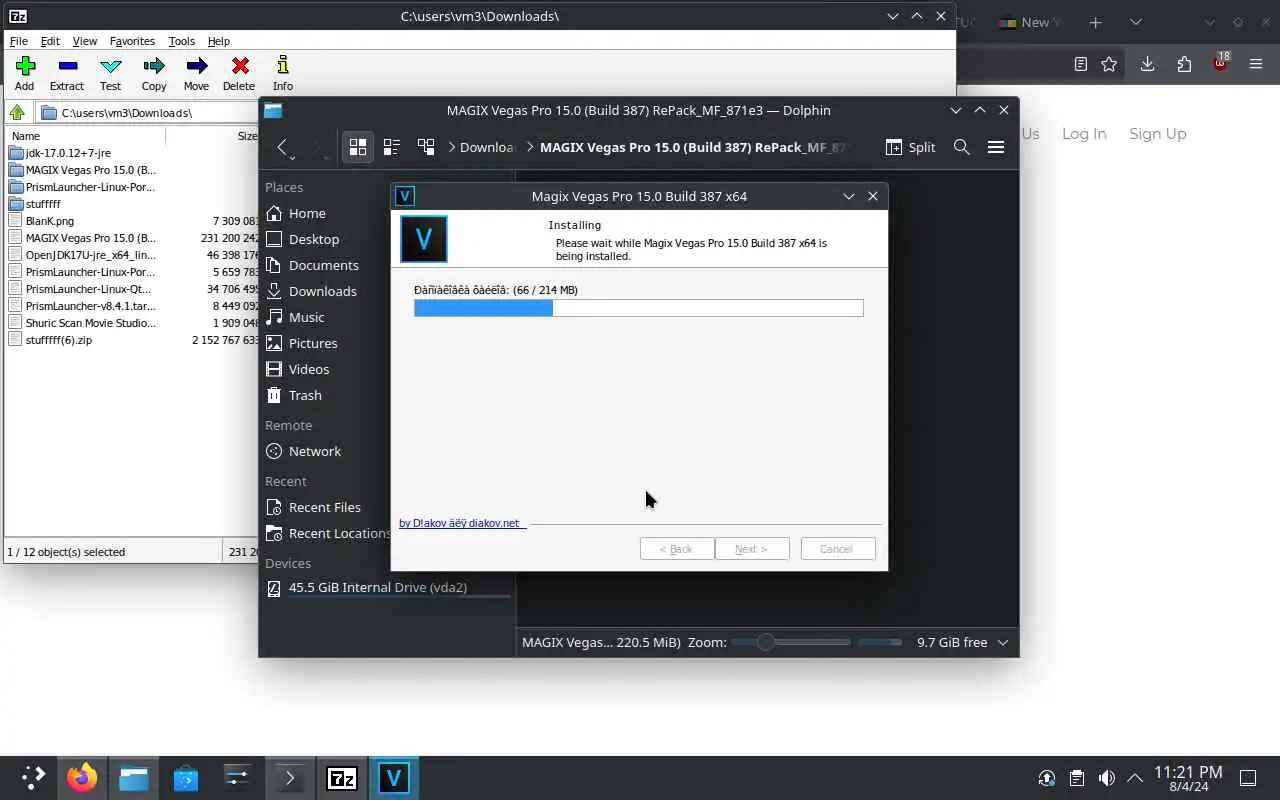Open KDE application launcher

[x=33, y=778]
